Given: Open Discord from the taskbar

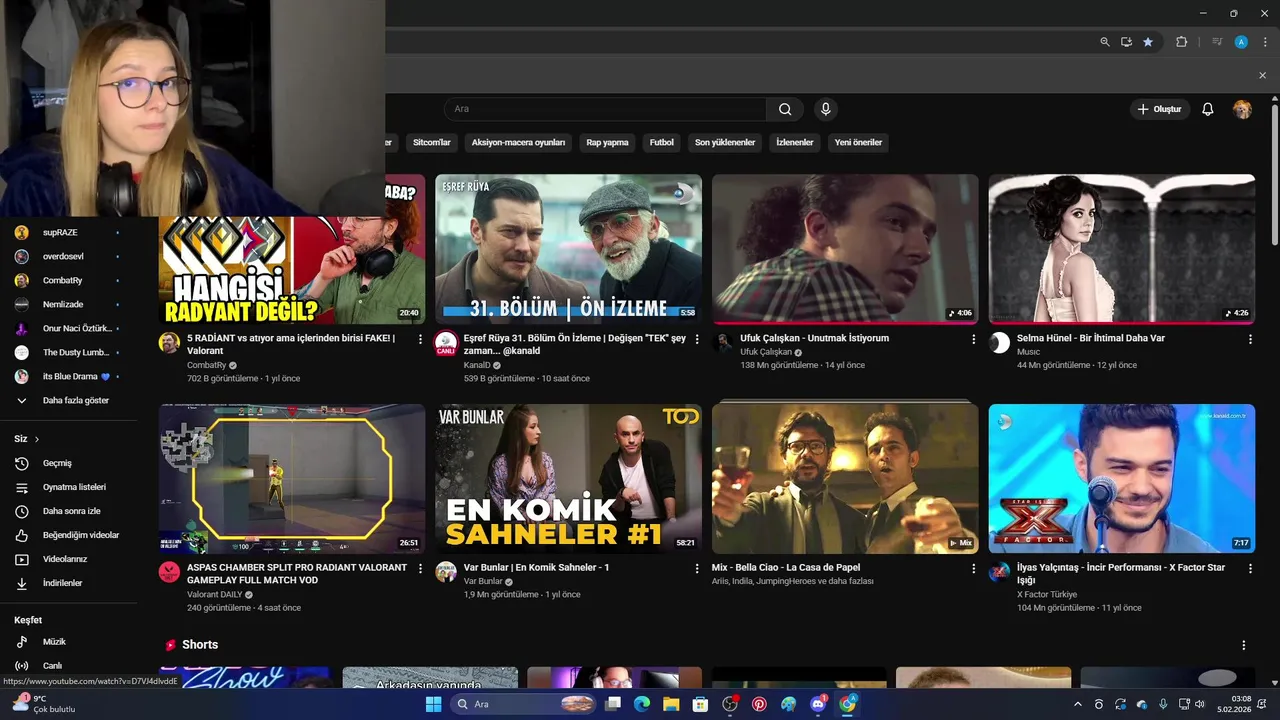Looking at the screenshot, I should (818, 704).
